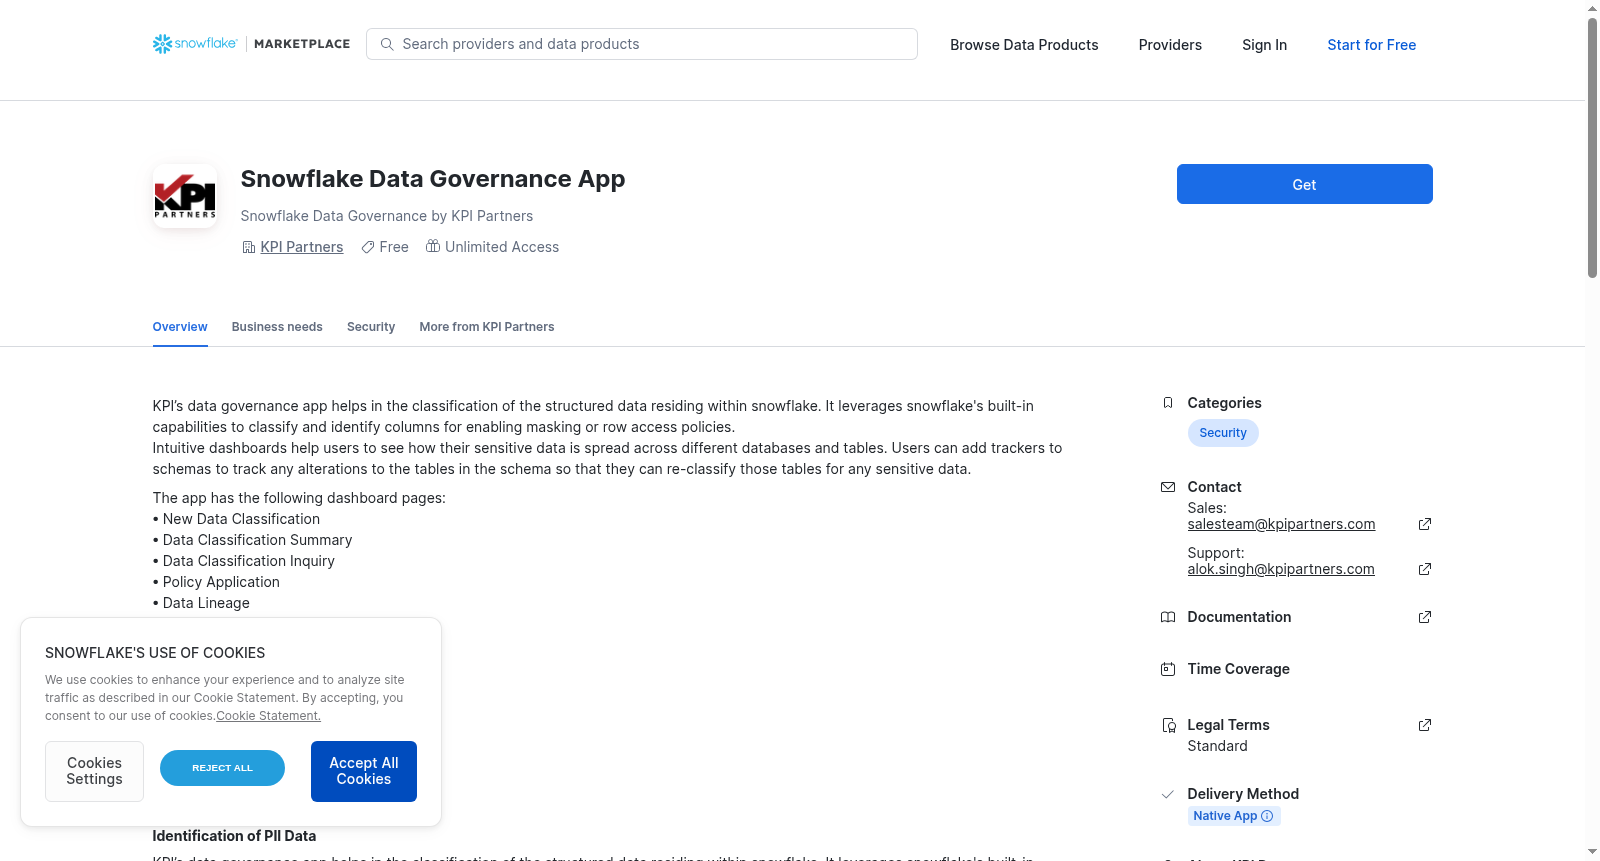Open external link icon beside sales email
Screen dimensions: 1600x861
pyautogui.click(x=1425, y=524)
